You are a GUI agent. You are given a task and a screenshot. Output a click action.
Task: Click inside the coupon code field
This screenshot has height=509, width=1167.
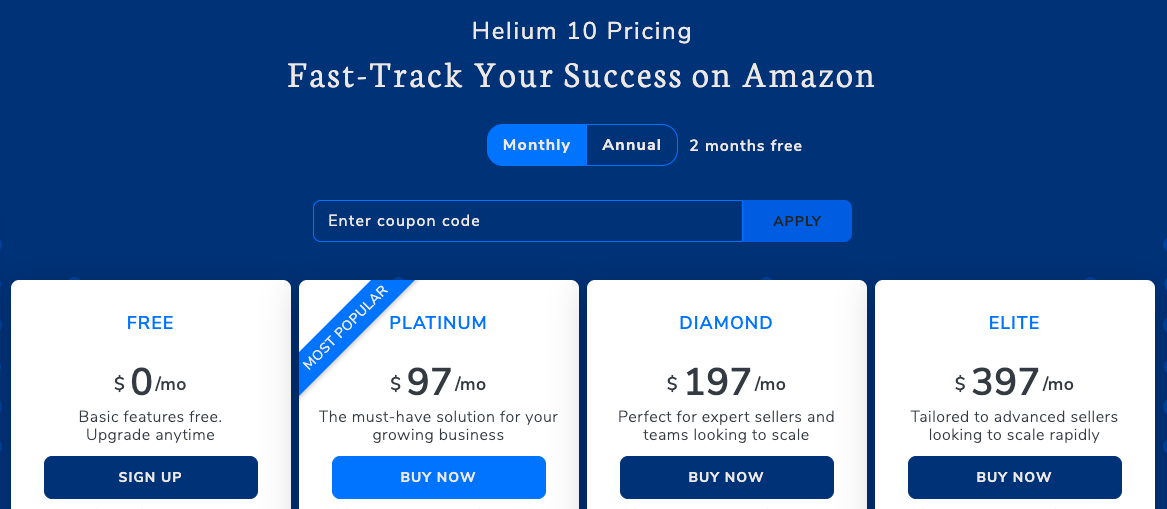click(528, 221)
